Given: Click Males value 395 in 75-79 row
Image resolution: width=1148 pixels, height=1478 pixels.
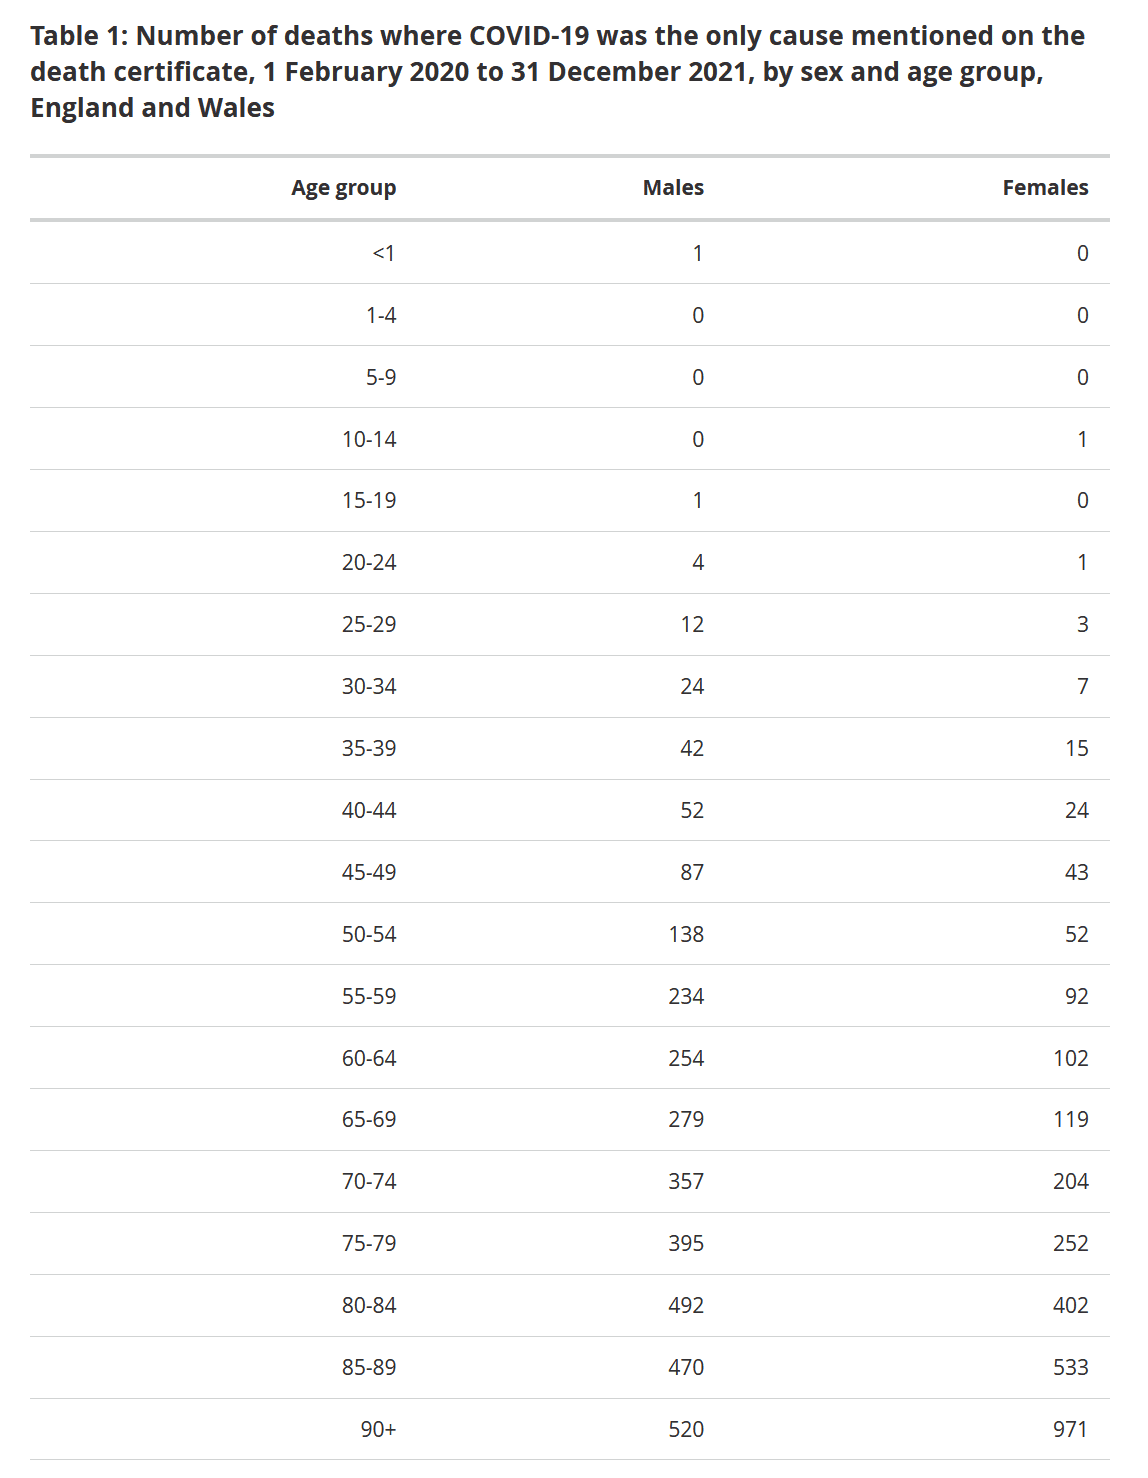Looking at the screenshot, I should tap(686, 1244).
